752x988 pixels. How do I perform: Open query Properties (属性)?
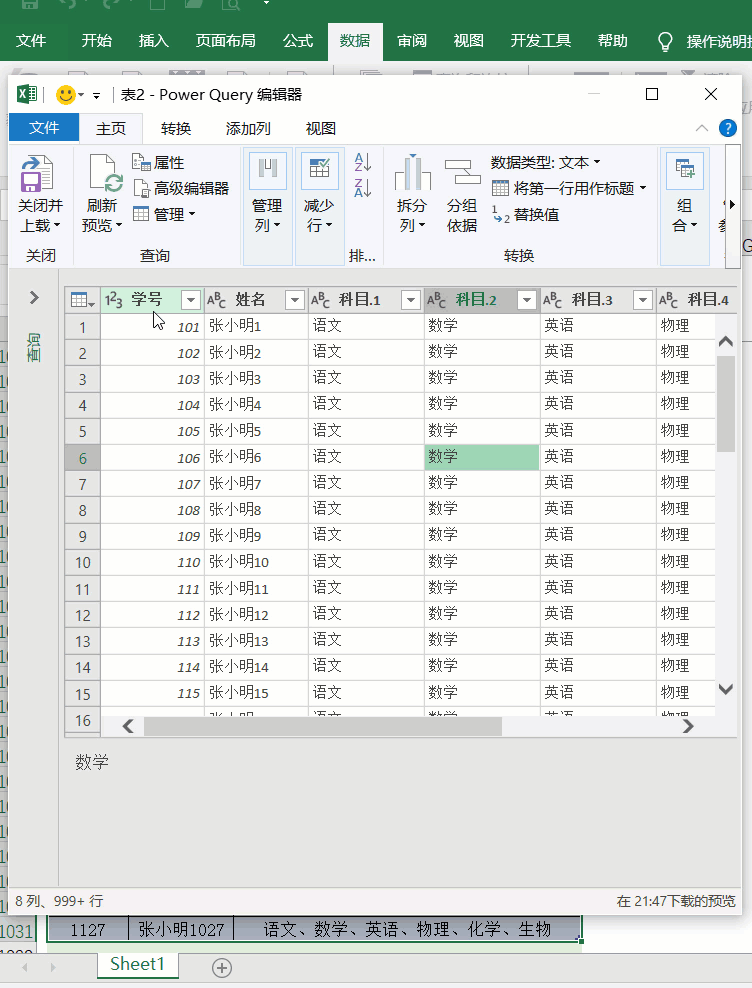point(158,163)
